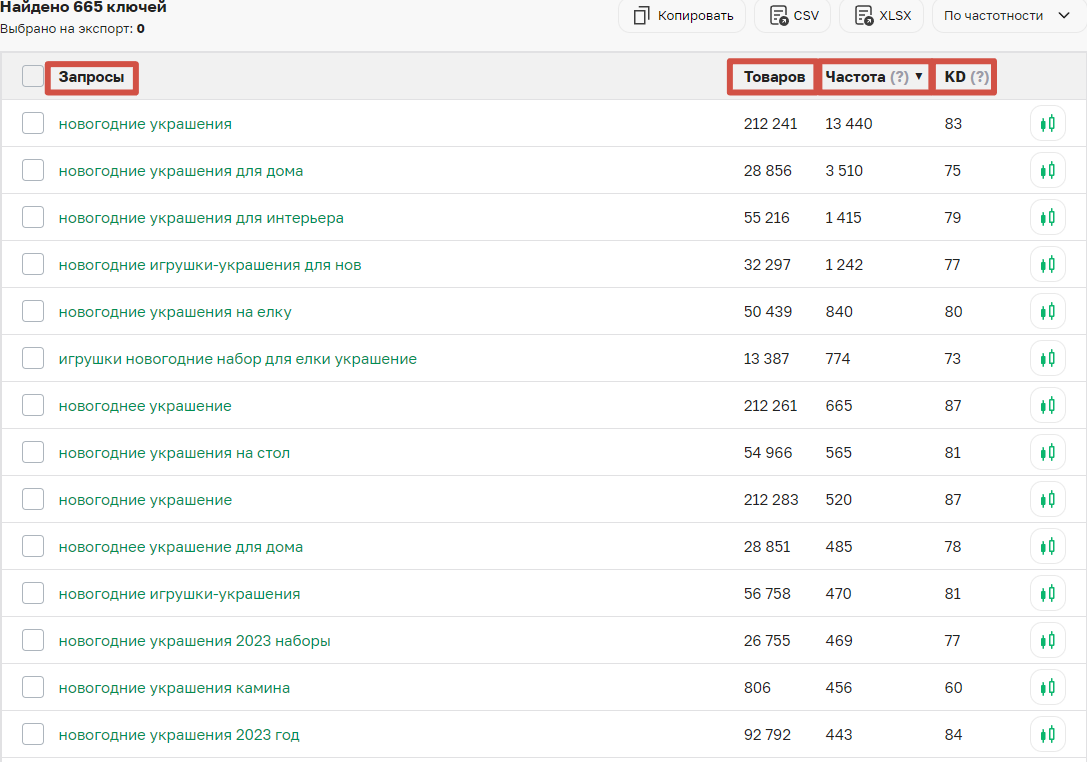Open chart icon for новогодние украшения 2023 год
Screen dimensions: 1087x762
(1047, 735)
